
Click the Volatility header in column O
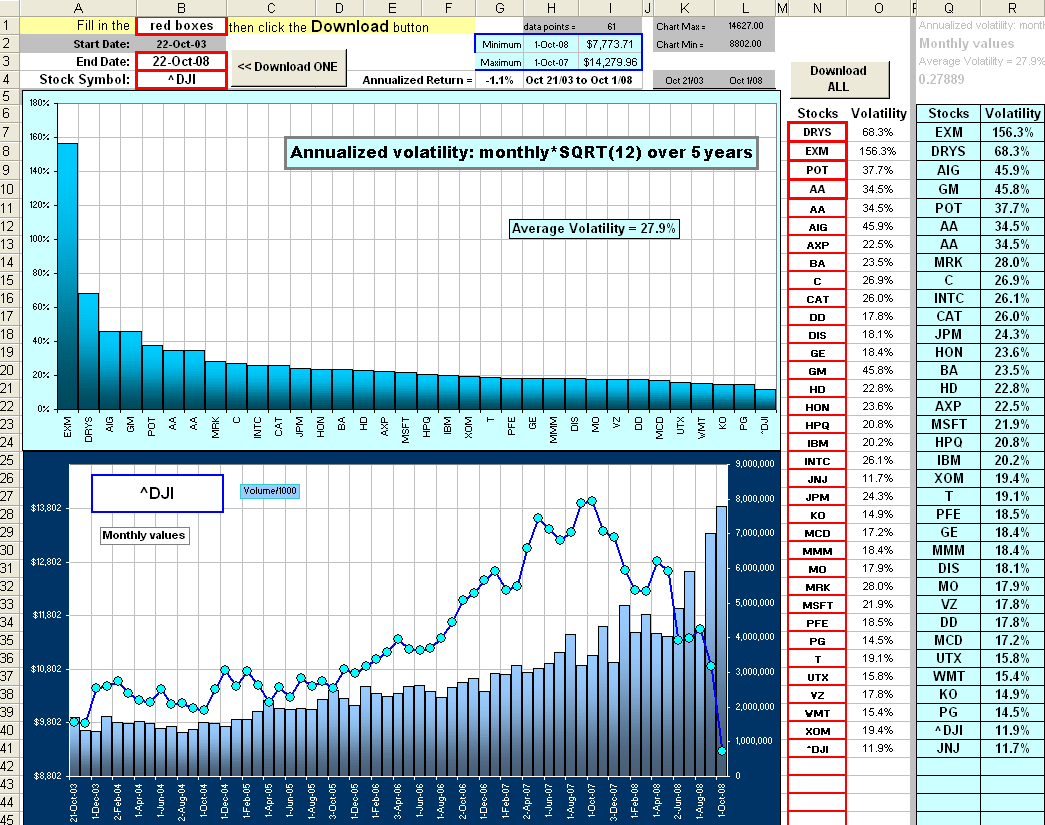coord(878,113)
